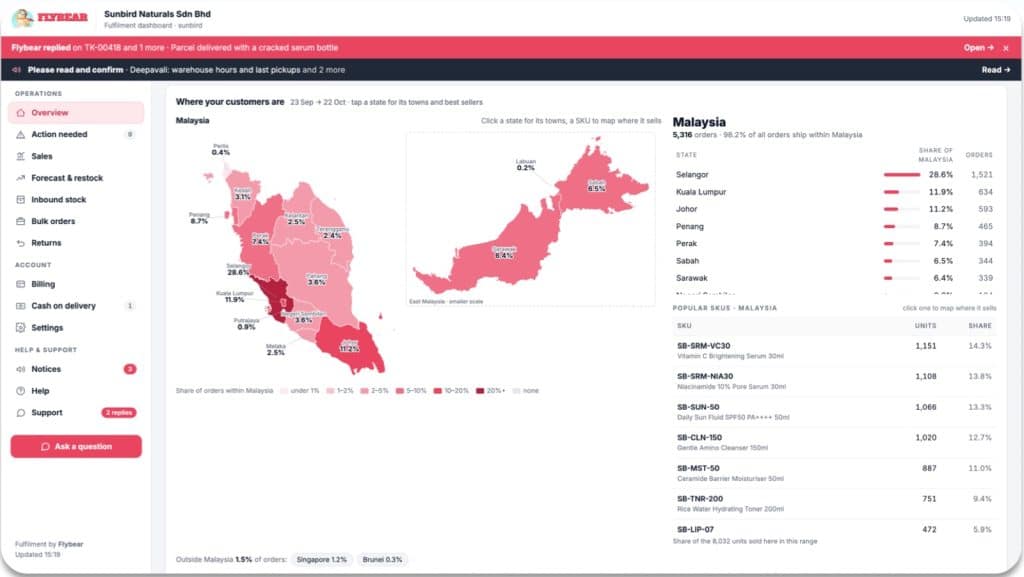Click the Sabah row in state list
Image resolution: width=1024 pixels, height=577 pixels.
tap(834, 260)
